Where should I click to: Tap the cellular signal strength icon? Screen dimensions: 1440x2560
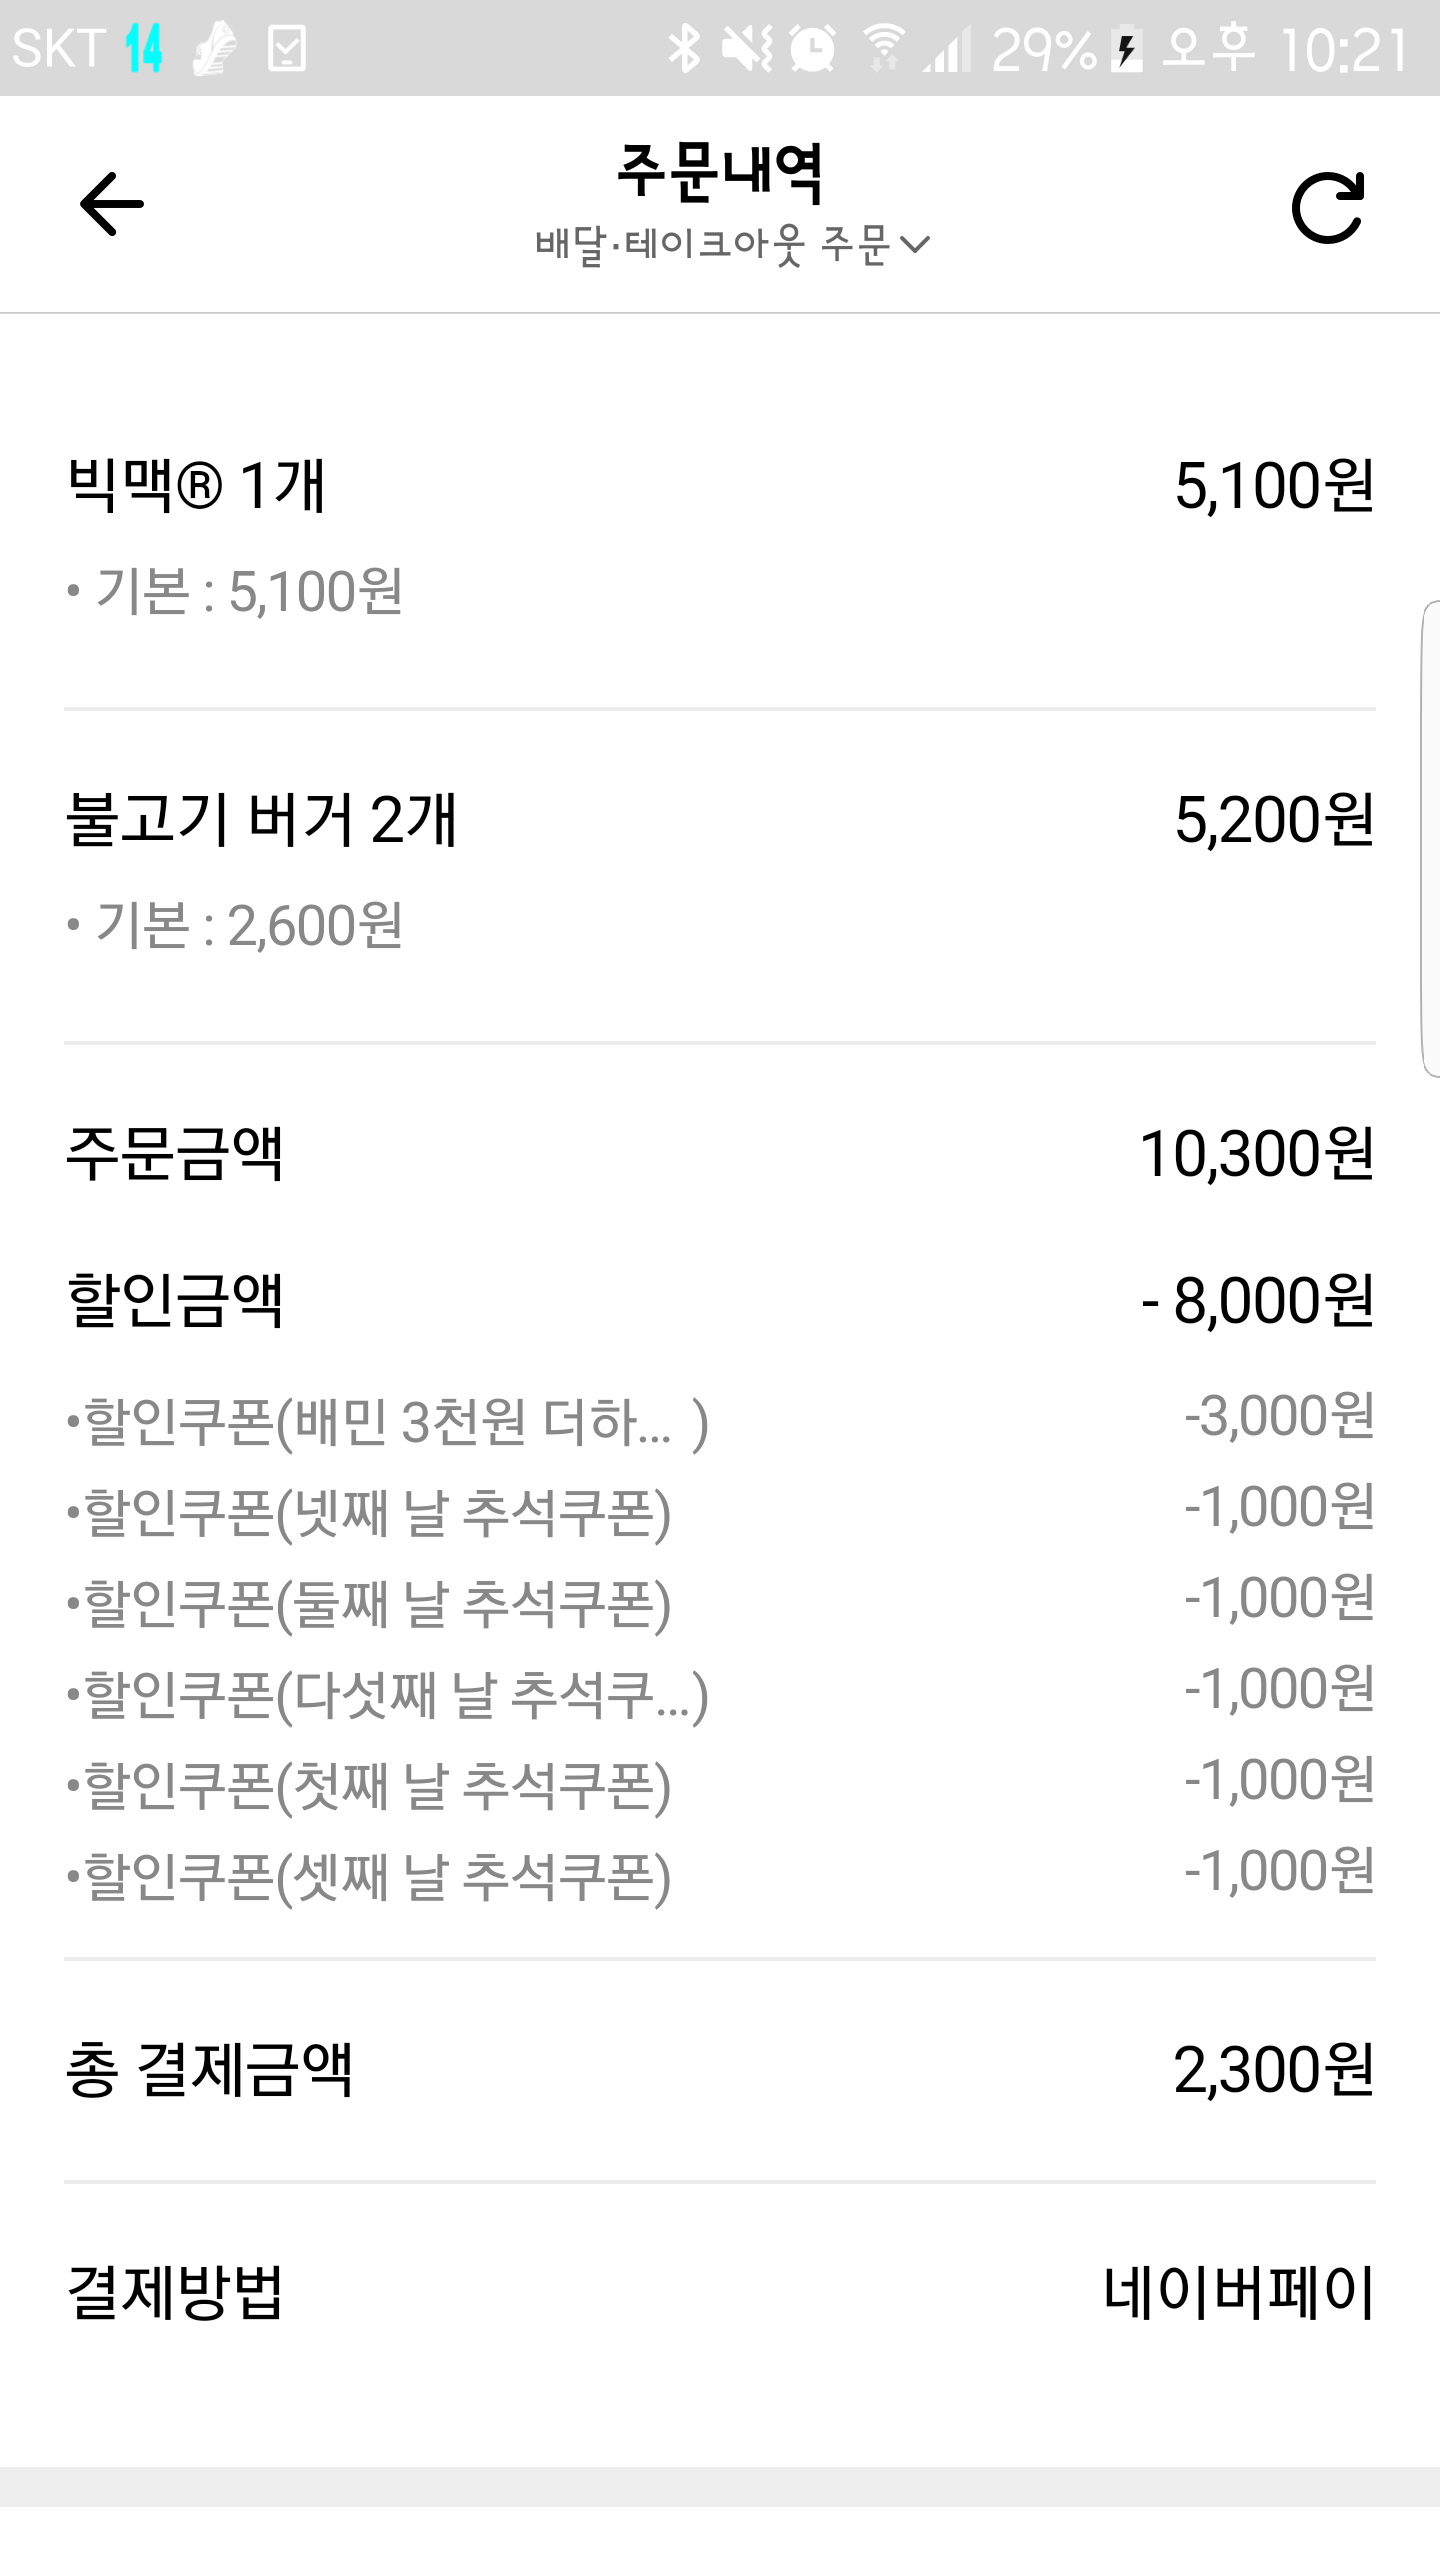pyautogui.click(x=946, y=48)
